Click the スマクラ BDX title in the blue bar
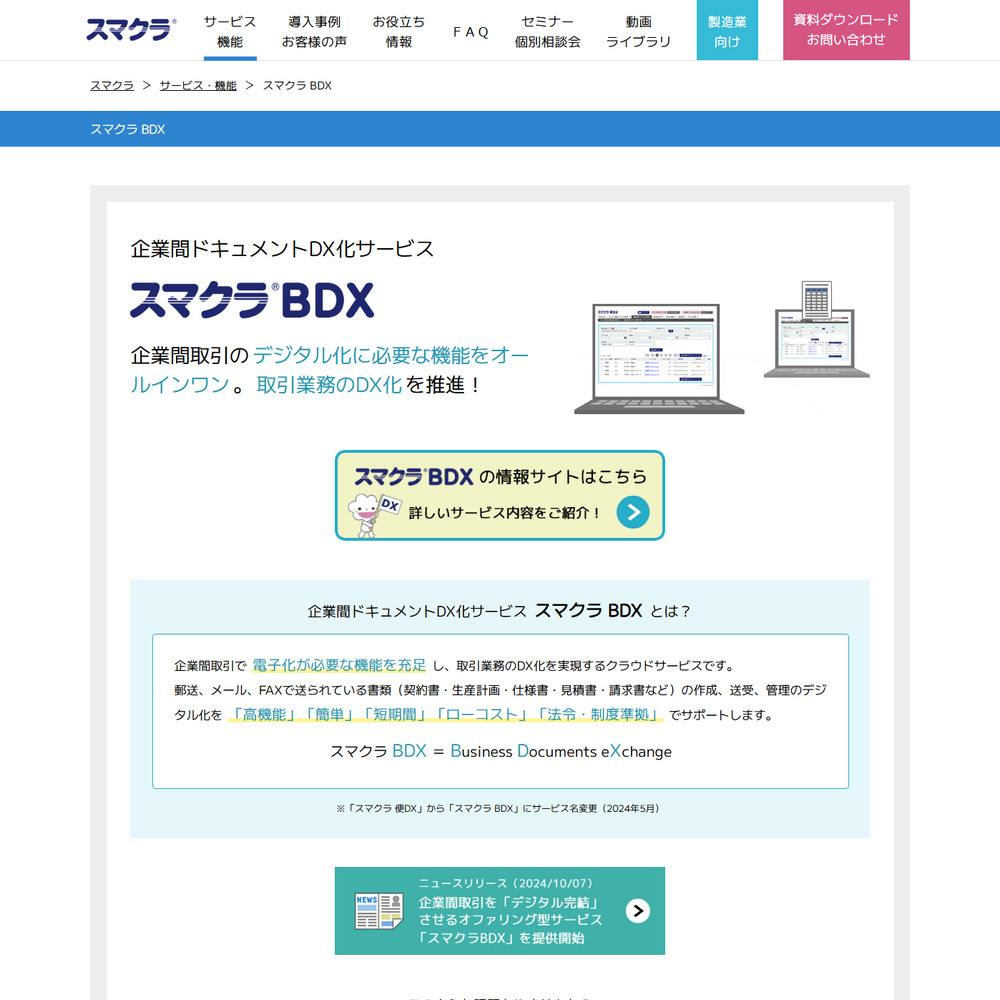Screen dimensions: 1000x1000 (128, 129)
